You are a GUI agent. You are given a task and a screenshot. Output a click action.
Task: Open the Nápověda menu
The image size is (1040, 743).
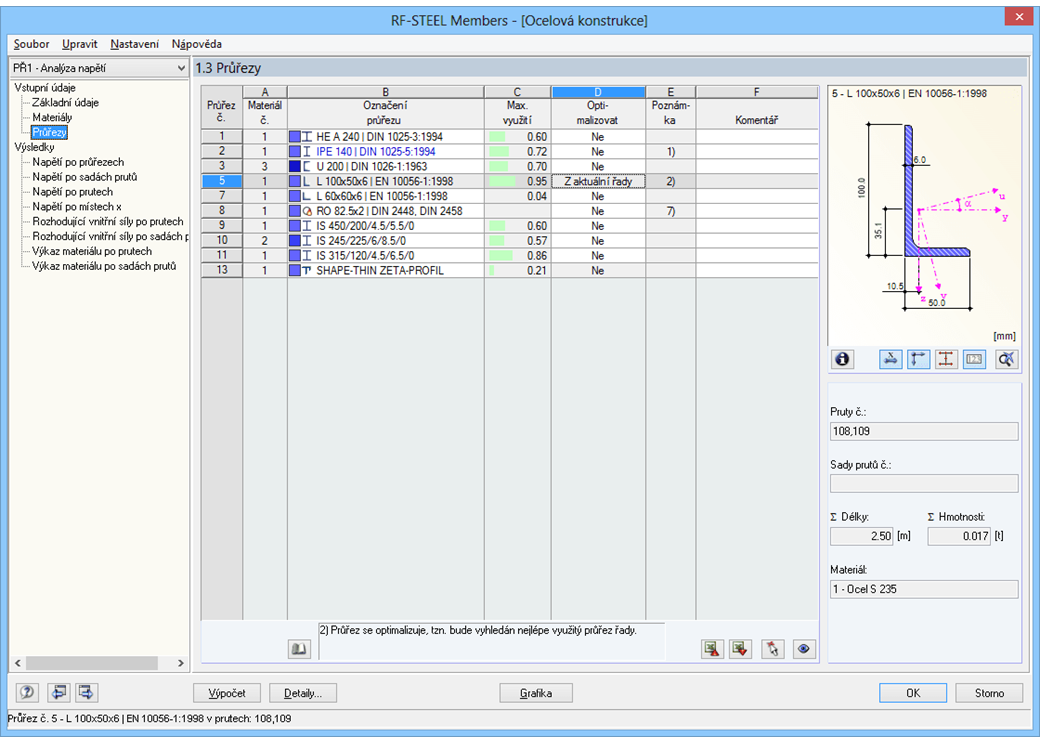click(197, 44)
